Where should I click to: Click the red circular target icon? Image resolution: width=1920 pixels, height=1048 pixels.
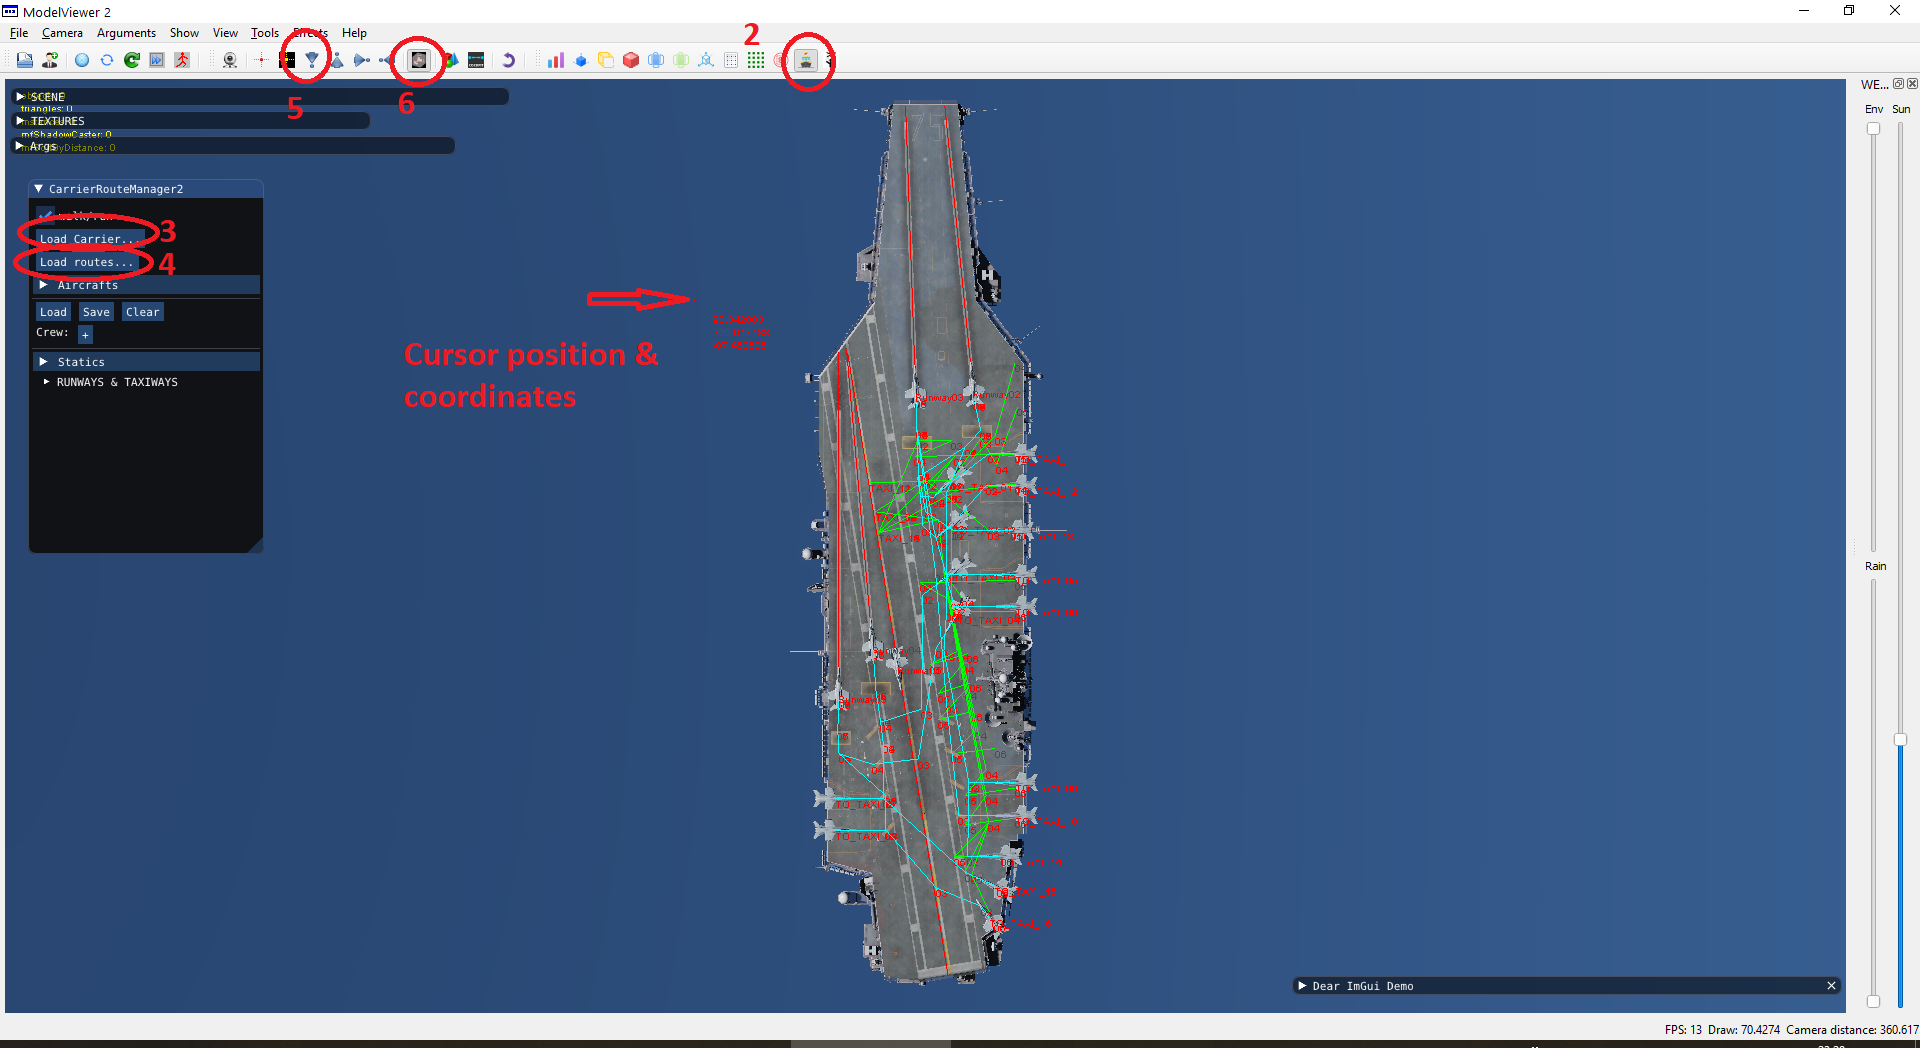780,60
